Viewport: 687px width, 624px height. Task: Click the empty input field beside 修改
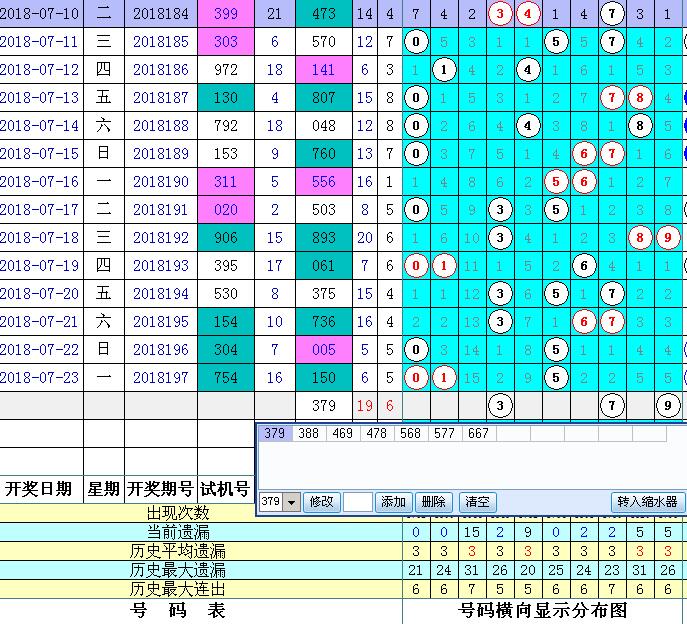pyautogui.click(x=358, y=502)
